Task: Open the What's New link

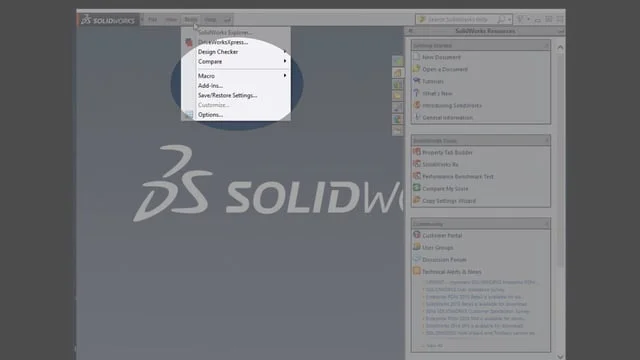Action: tap(437, 93)
